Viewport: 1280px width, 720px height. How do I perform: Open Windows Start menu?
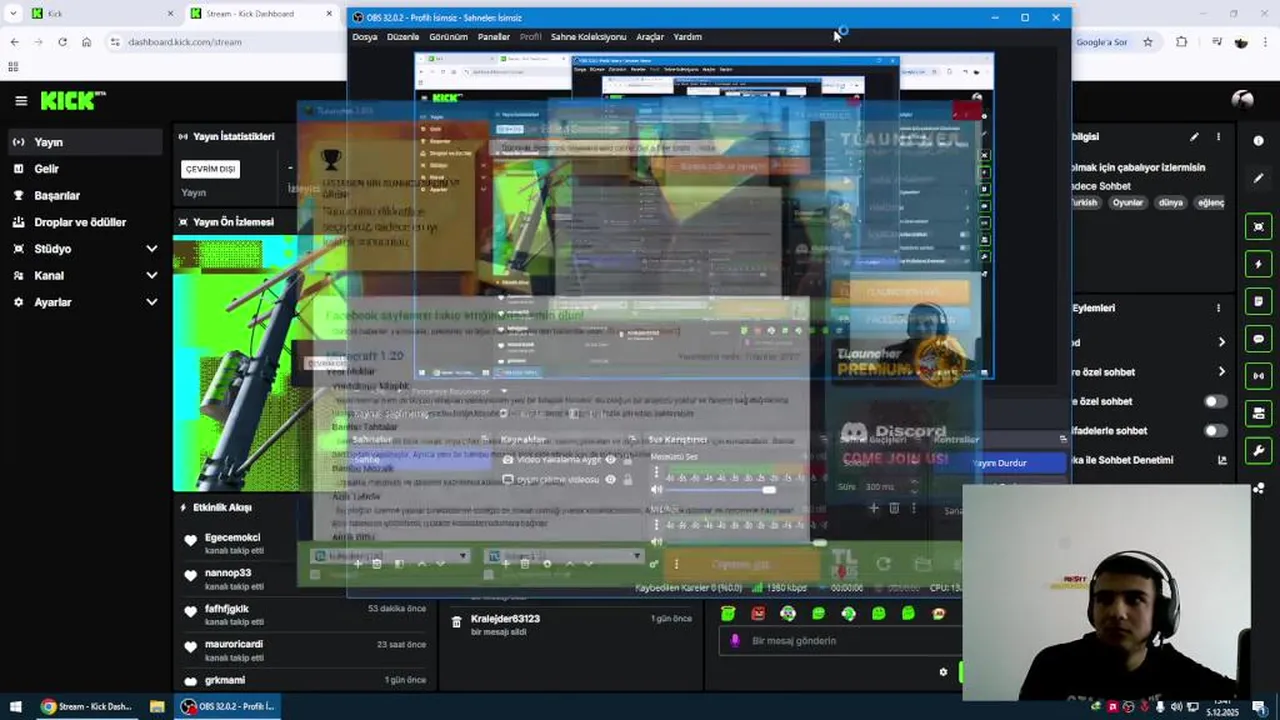[15, 706]
